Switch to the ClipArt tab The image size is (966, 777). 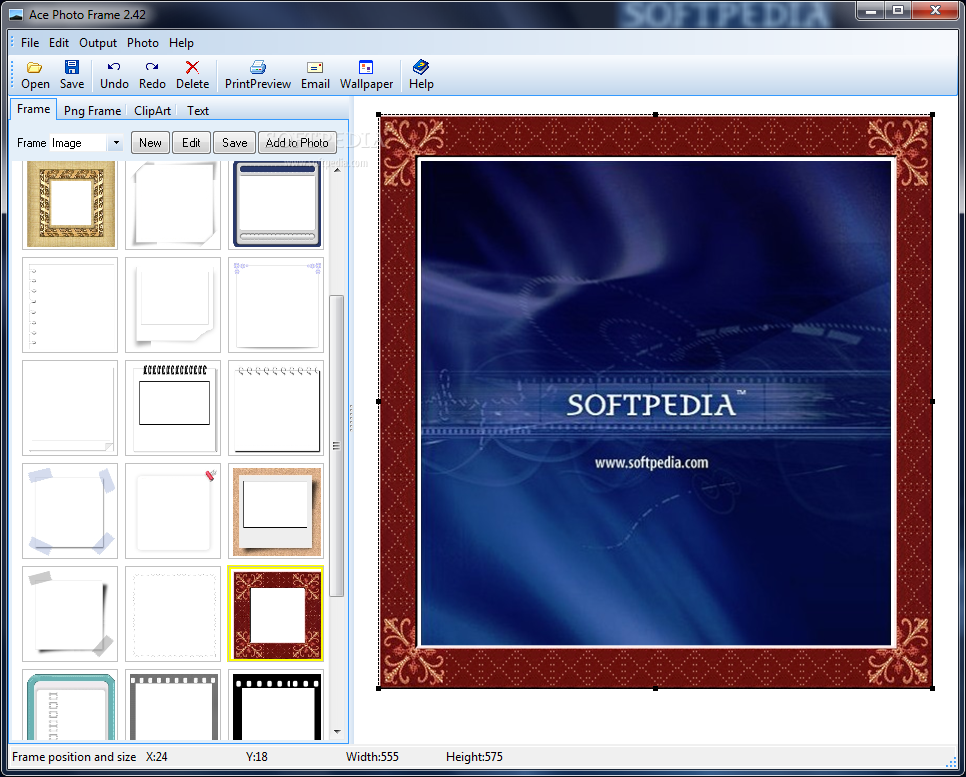click(x=152, y=111)
